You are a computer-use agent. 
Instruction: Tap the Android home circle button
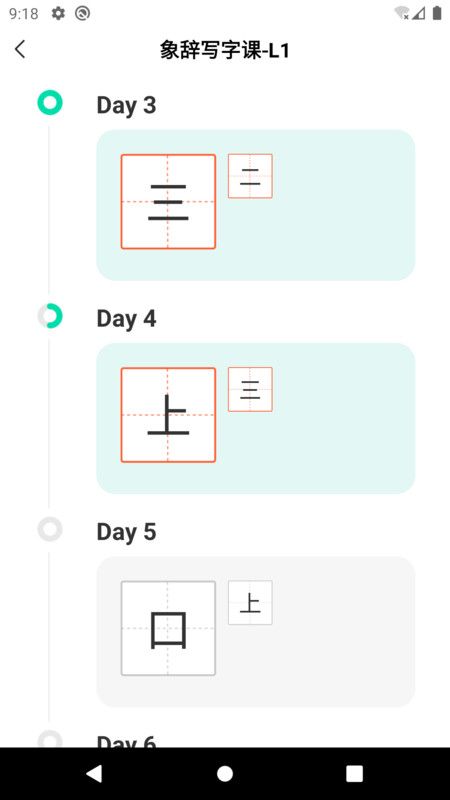pos(225,773)
